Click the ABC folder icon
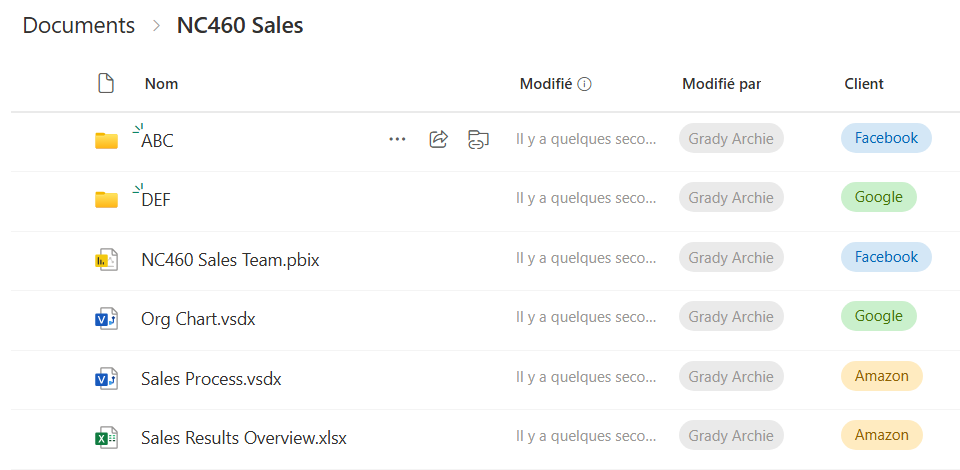 tap(107, 141)
